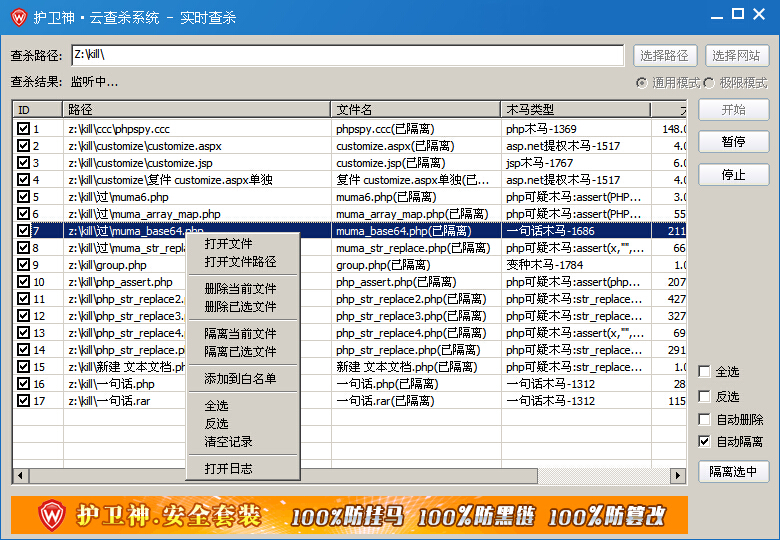Image resolution: width=780 pixels, height=540 pixels.
Task: Choose 打开文件 from the context menu
Action: click(243, 244)
